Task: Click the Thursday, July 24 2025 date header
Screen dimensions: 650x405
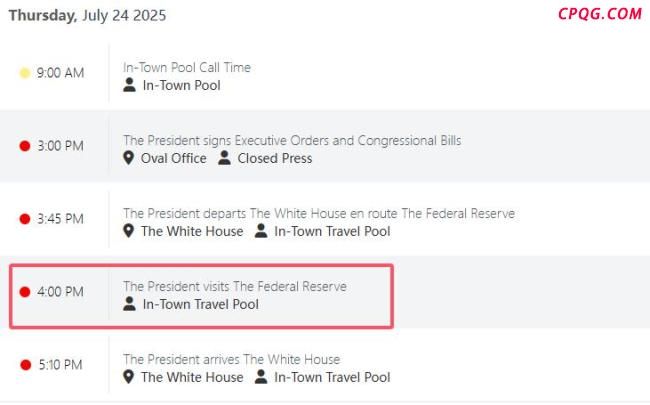Action: (87, 15)
